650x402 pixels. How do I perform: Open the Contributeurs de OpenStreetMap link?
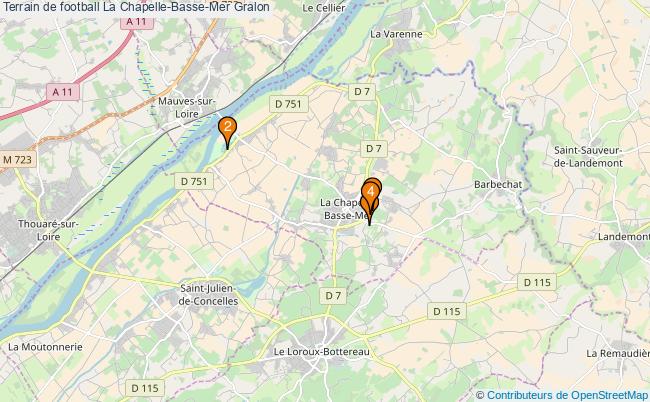coord(567,395)
